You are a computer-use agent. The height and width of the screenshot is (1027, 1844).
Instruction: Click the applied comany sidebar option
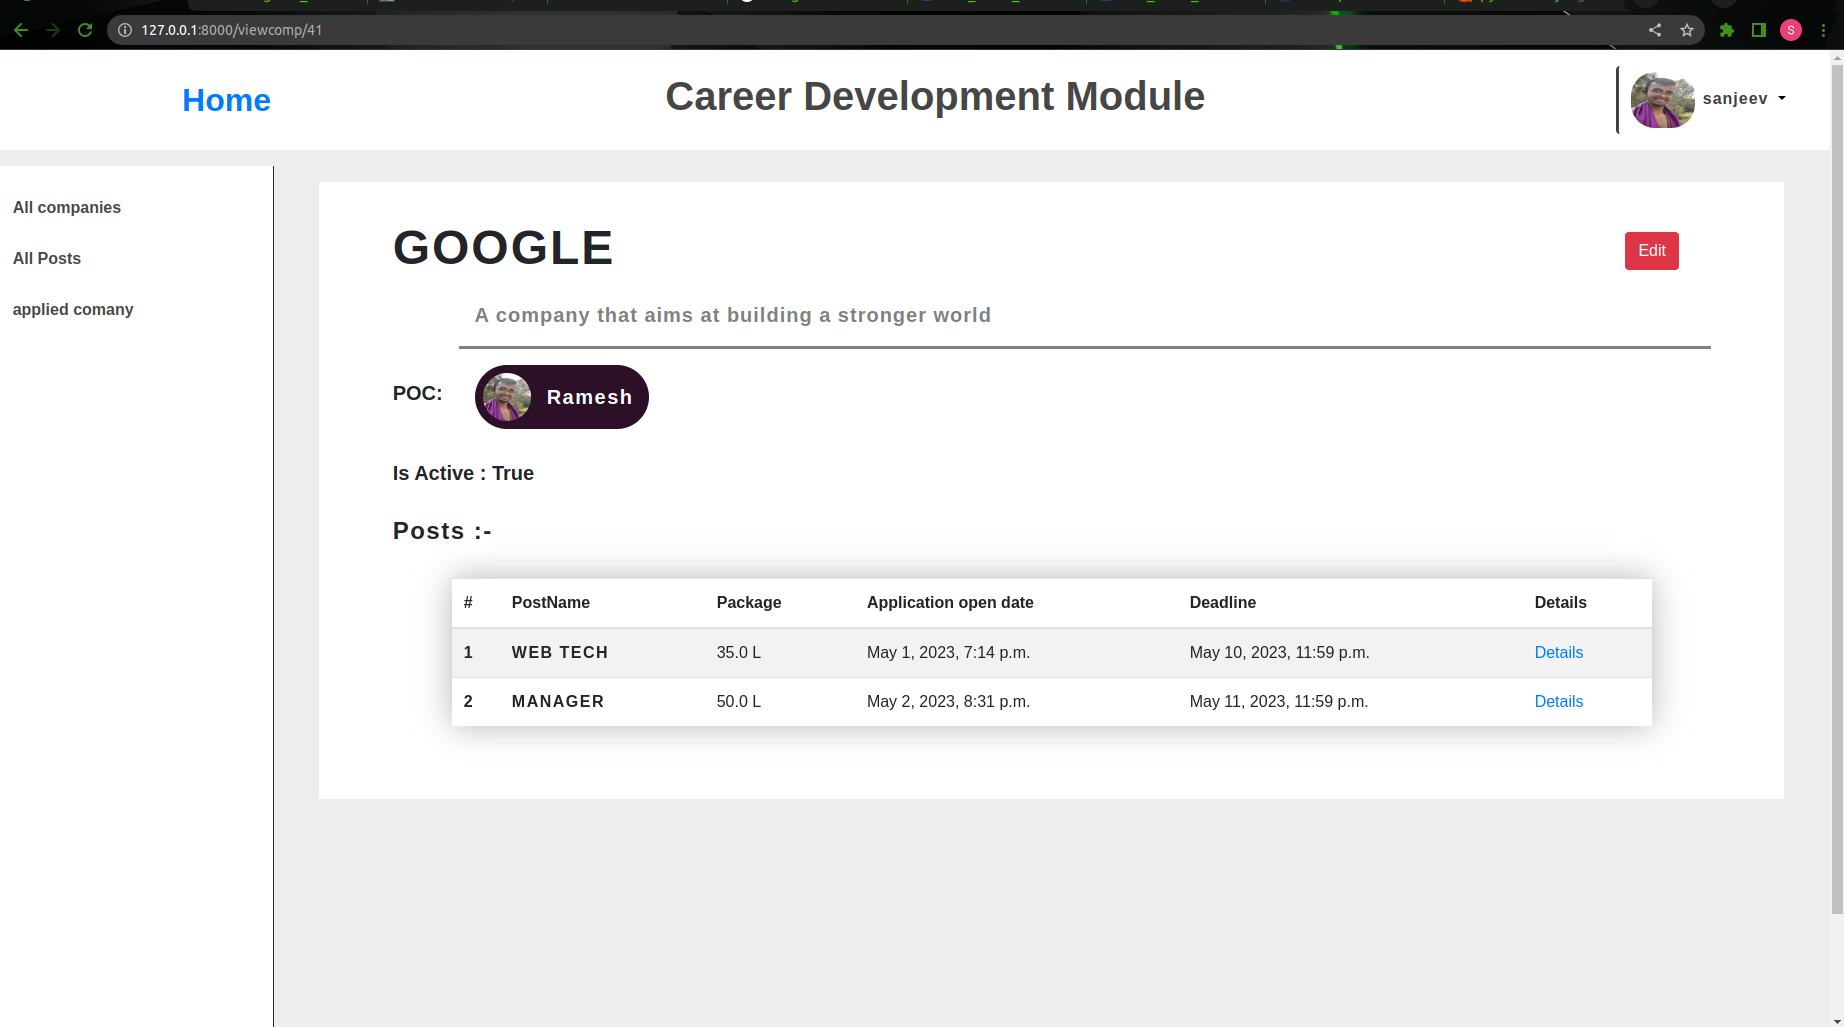[73, 309]
